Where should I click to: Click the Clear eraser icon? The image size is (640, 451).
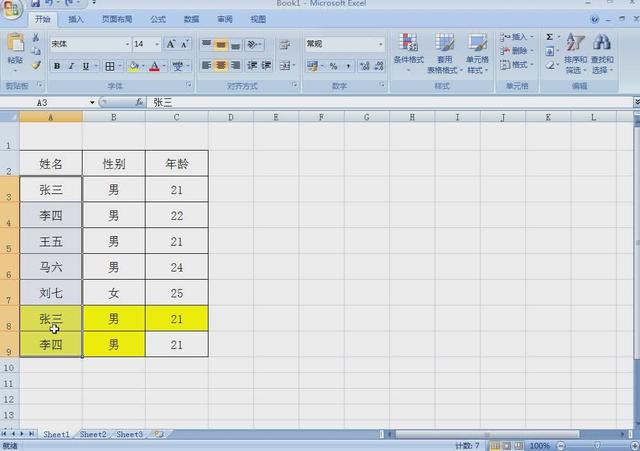pyautogui.click(x=550, y=65)
